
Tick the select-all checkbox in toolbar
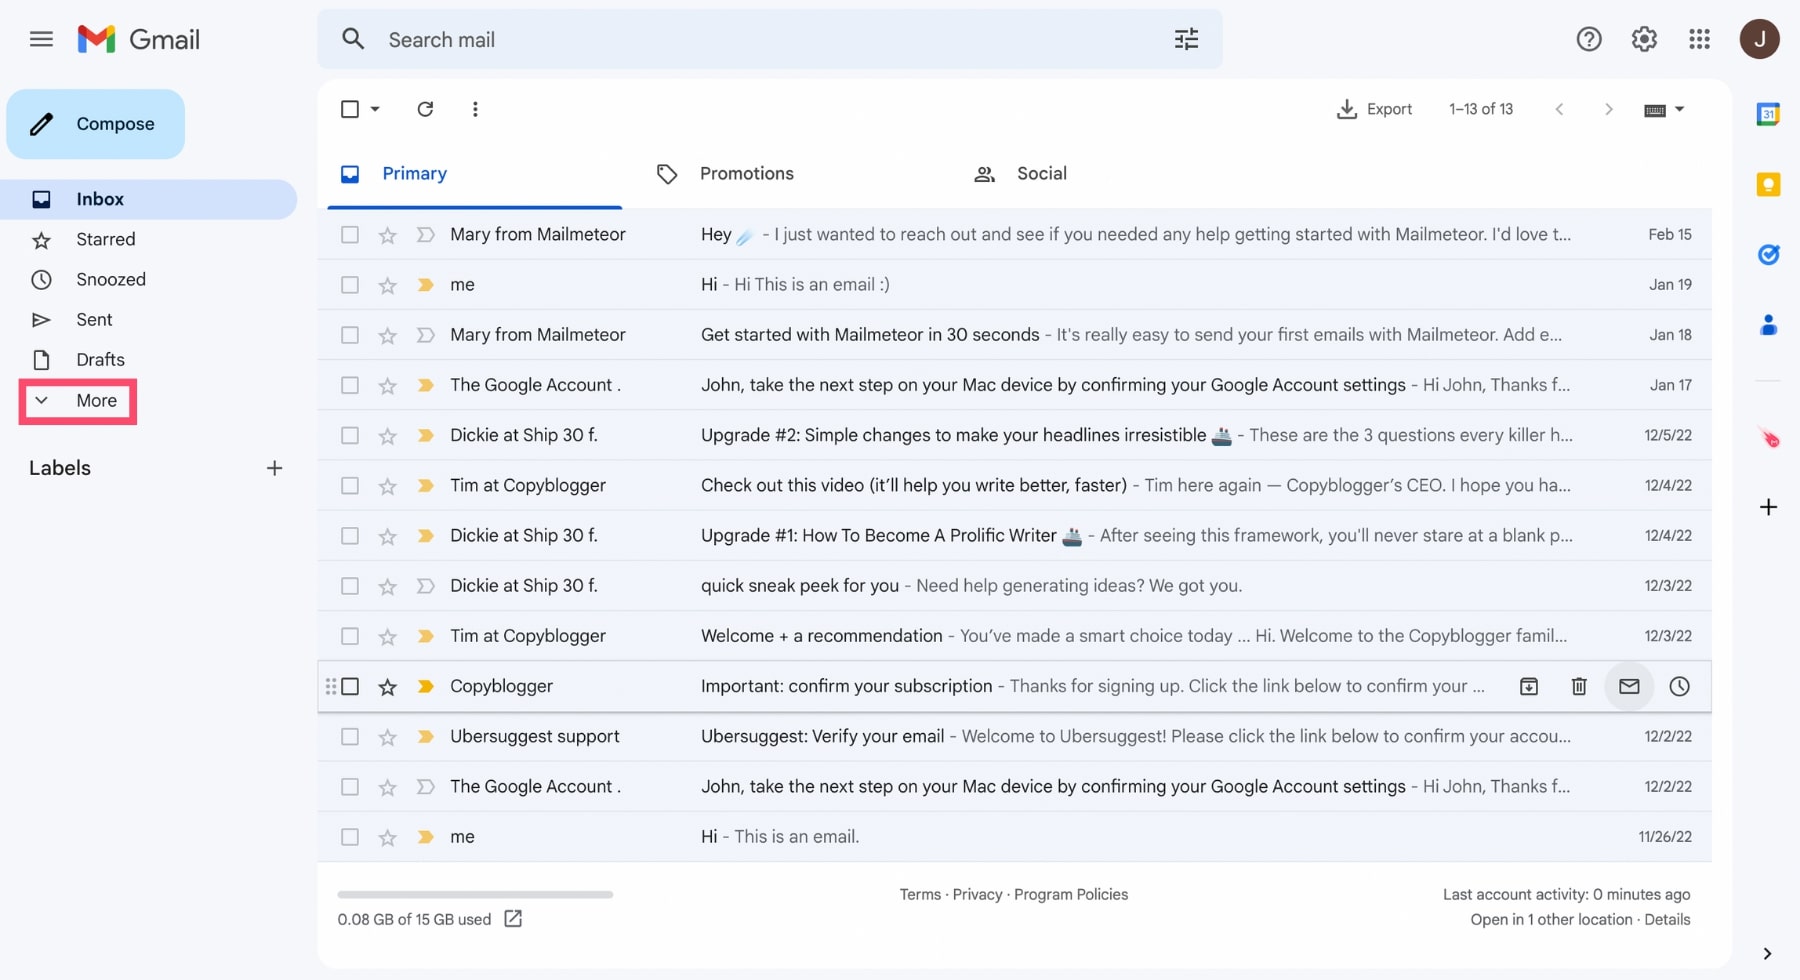click(x=349, y=109)
